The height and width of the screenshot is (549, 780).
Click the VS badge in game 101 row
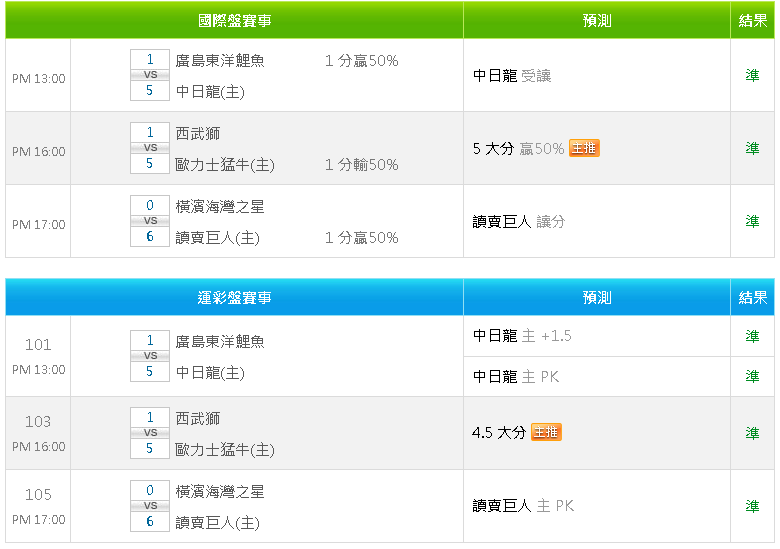[150, 356]
